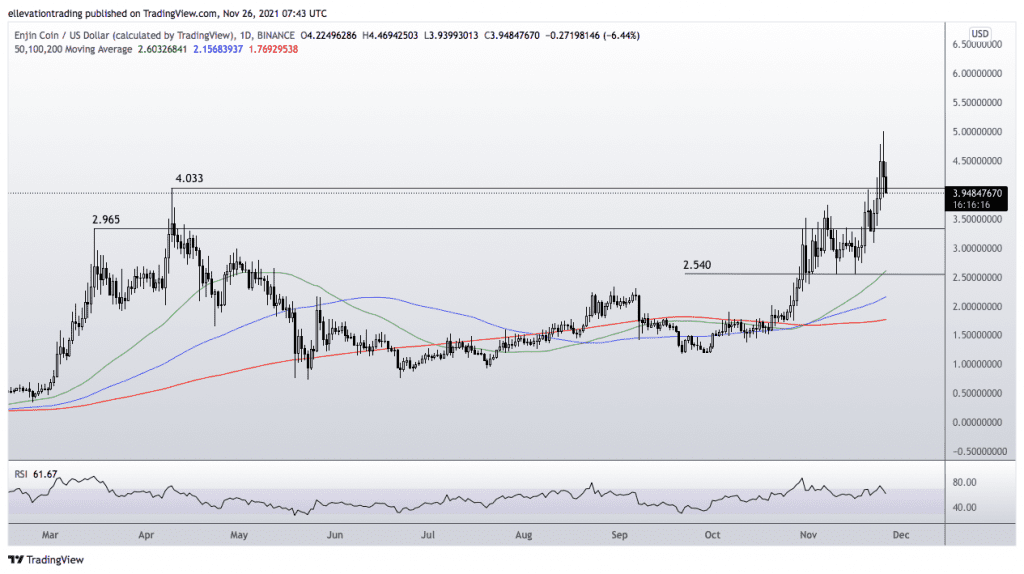Click the 2.965 level label
The width and height of the screenshot is (1024, 574).
pos(106,219)
